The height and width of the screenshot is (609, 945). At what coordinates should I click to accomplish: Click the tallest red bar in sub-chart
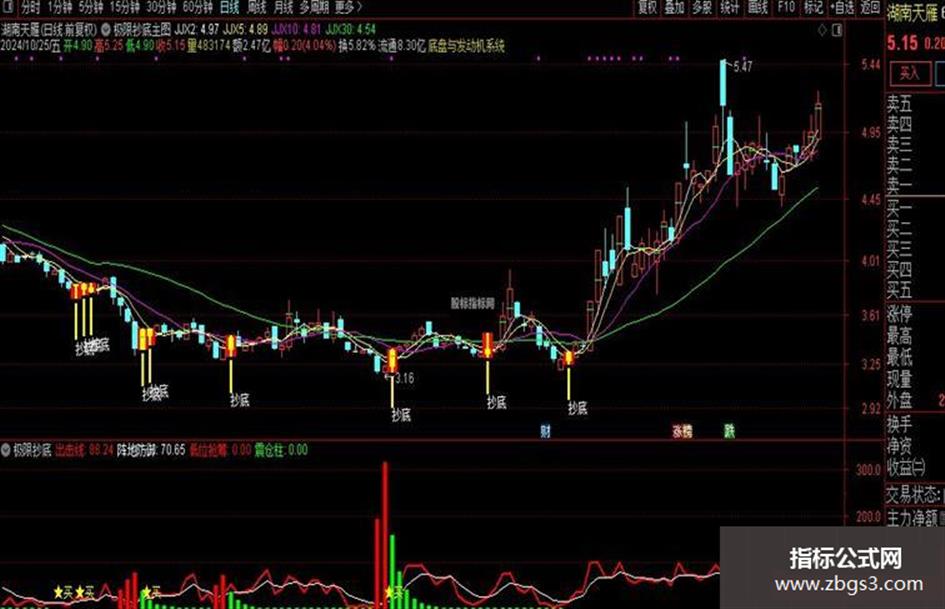point(385,534)
